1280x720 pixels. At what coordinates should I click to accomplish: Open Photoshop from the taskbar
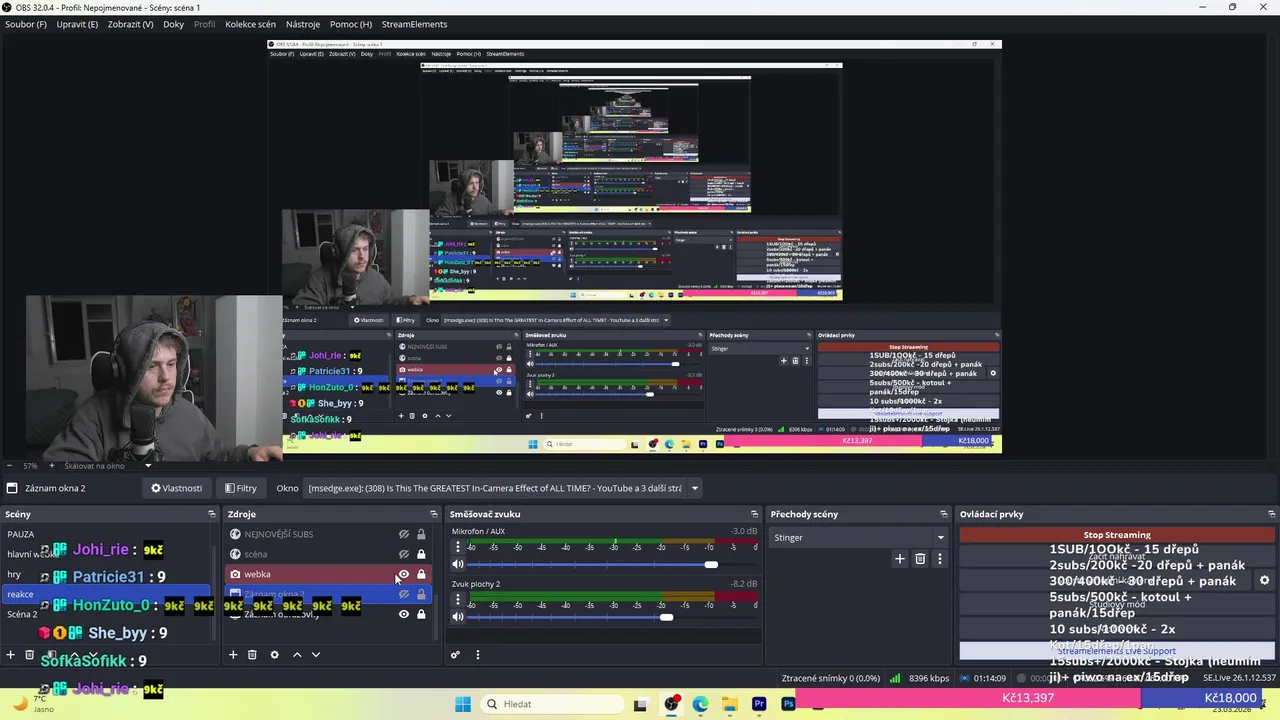pos(788,704)
